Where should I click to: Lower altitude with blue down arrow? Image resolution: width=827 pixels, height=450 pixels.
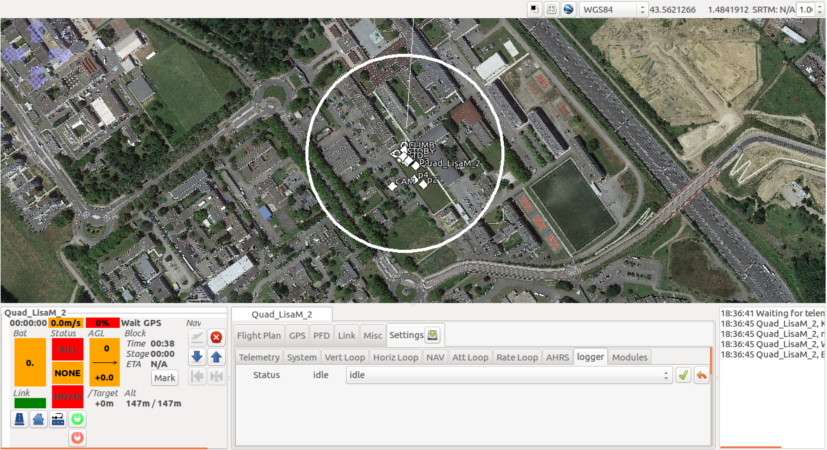[x=197, y=357]
